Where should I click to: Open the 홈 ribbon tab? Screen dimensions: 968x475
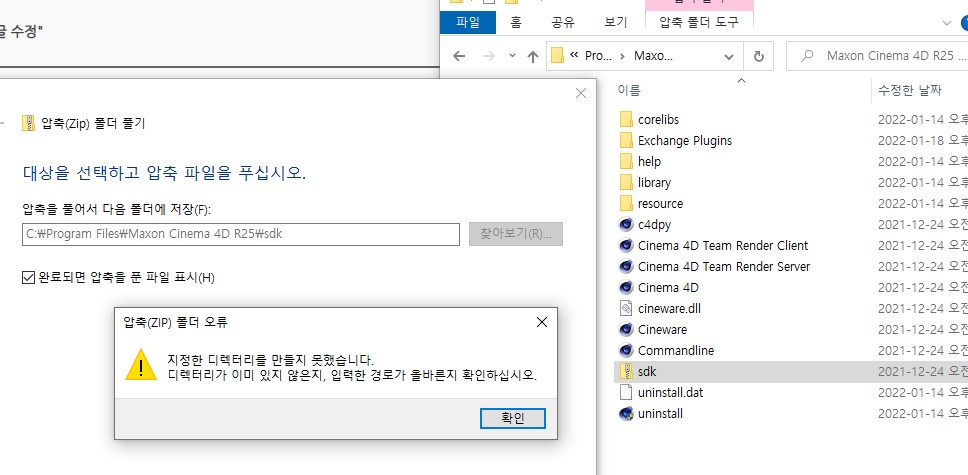(516, 23)
